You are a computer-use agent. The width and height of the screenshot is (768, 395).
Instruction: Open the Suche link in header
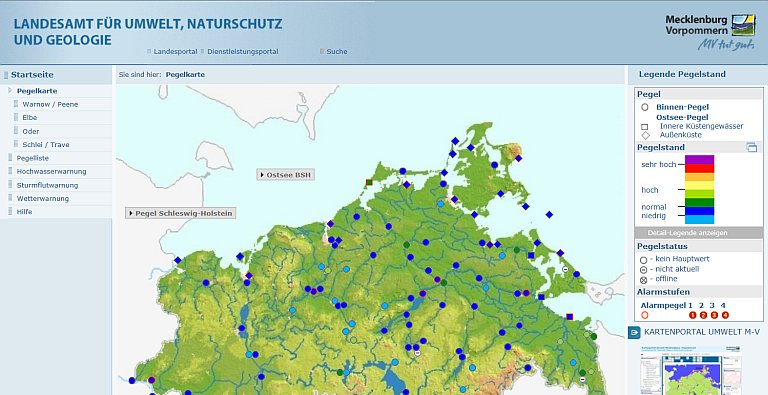(336, 51)
